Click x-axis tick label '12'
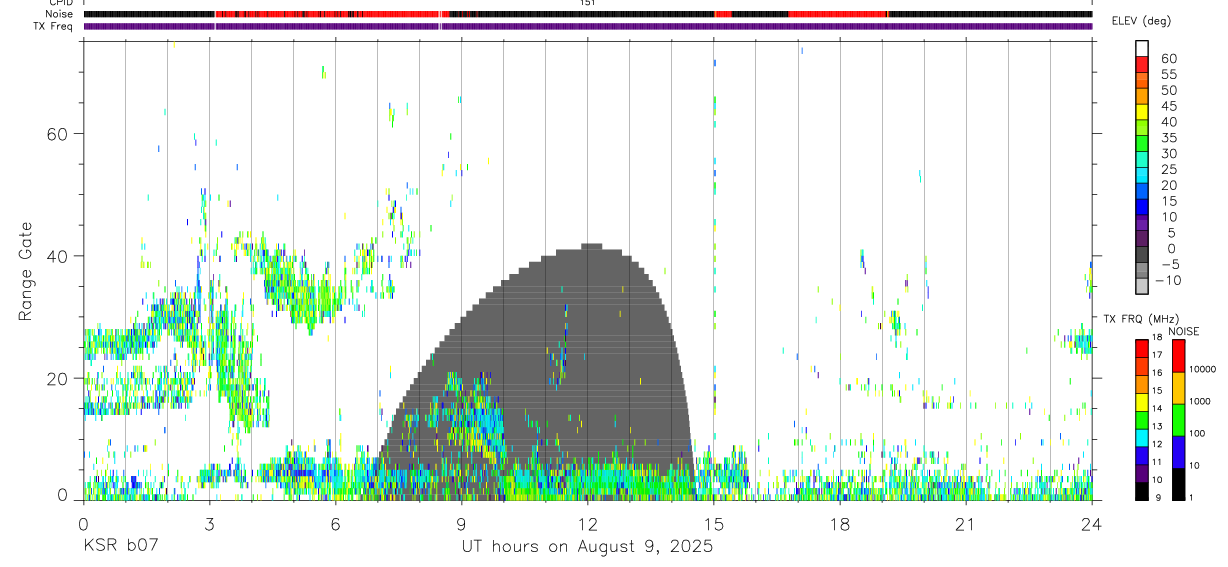Viewport: 1228px width, 567px height. pos(588,523)
